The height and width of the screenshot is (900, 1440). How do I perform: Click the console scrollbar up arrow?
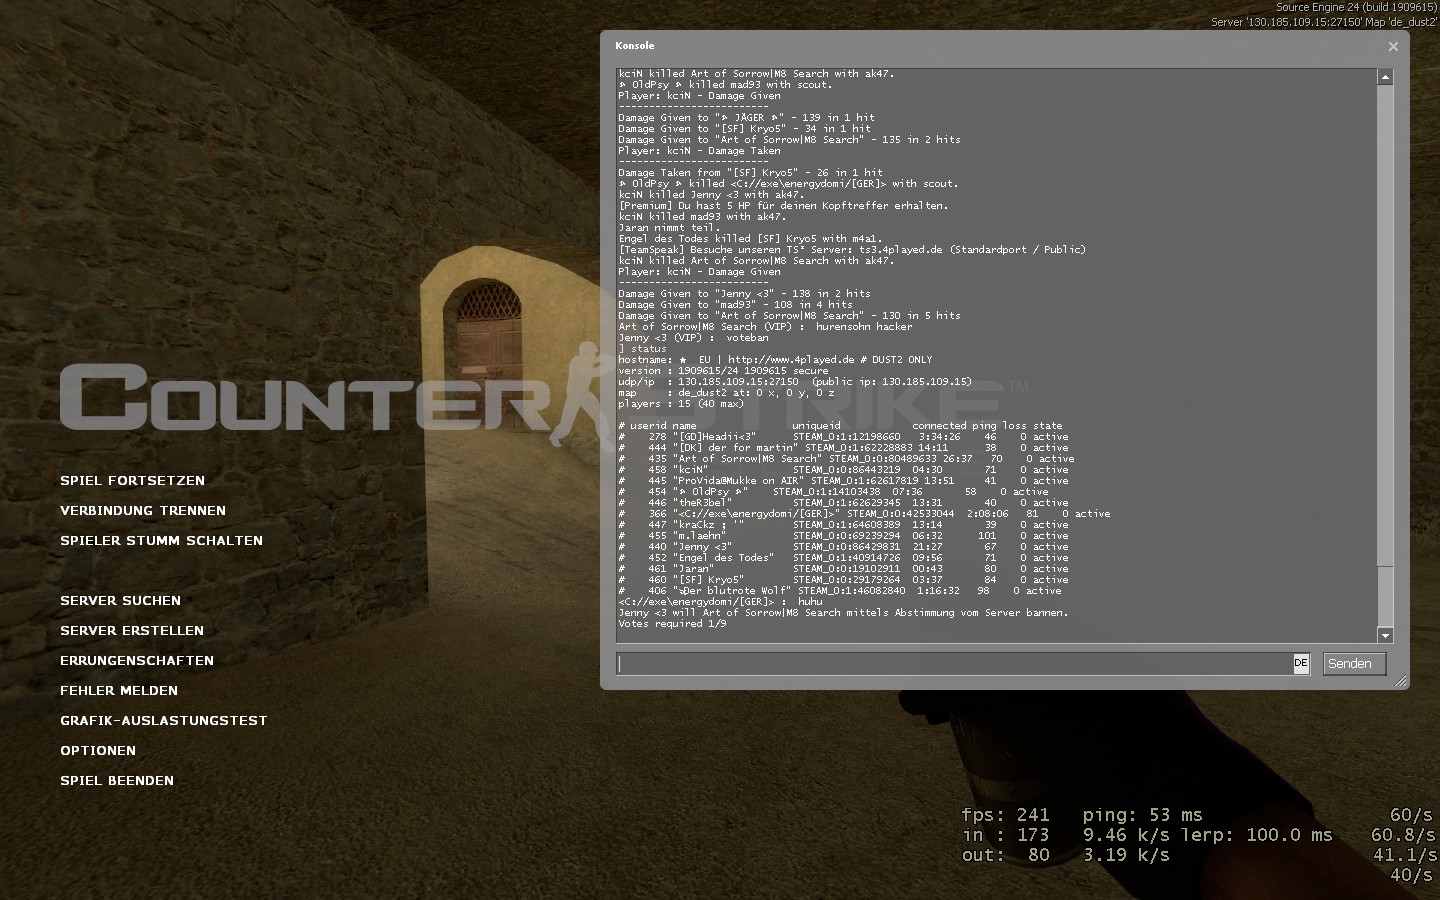(1385, 77)
